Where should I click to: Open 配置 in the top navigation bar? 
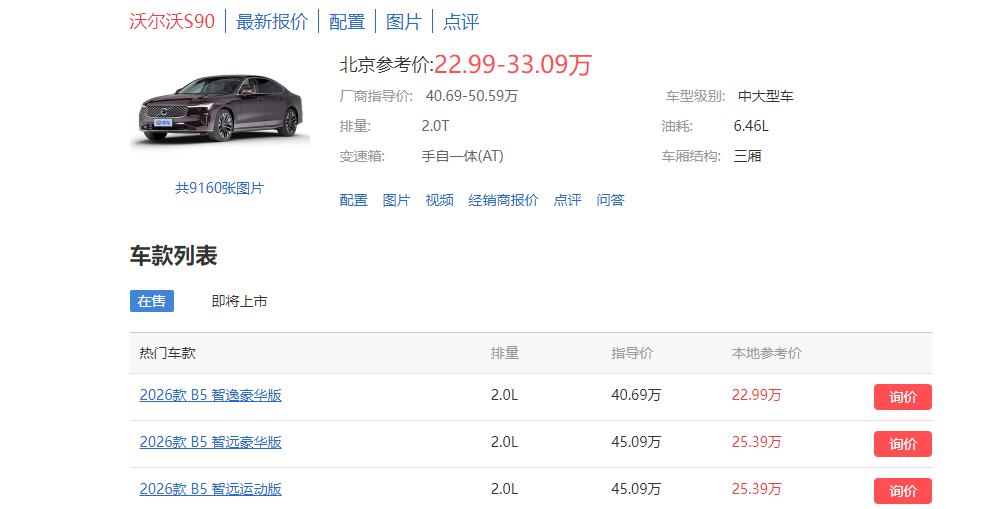347,22
